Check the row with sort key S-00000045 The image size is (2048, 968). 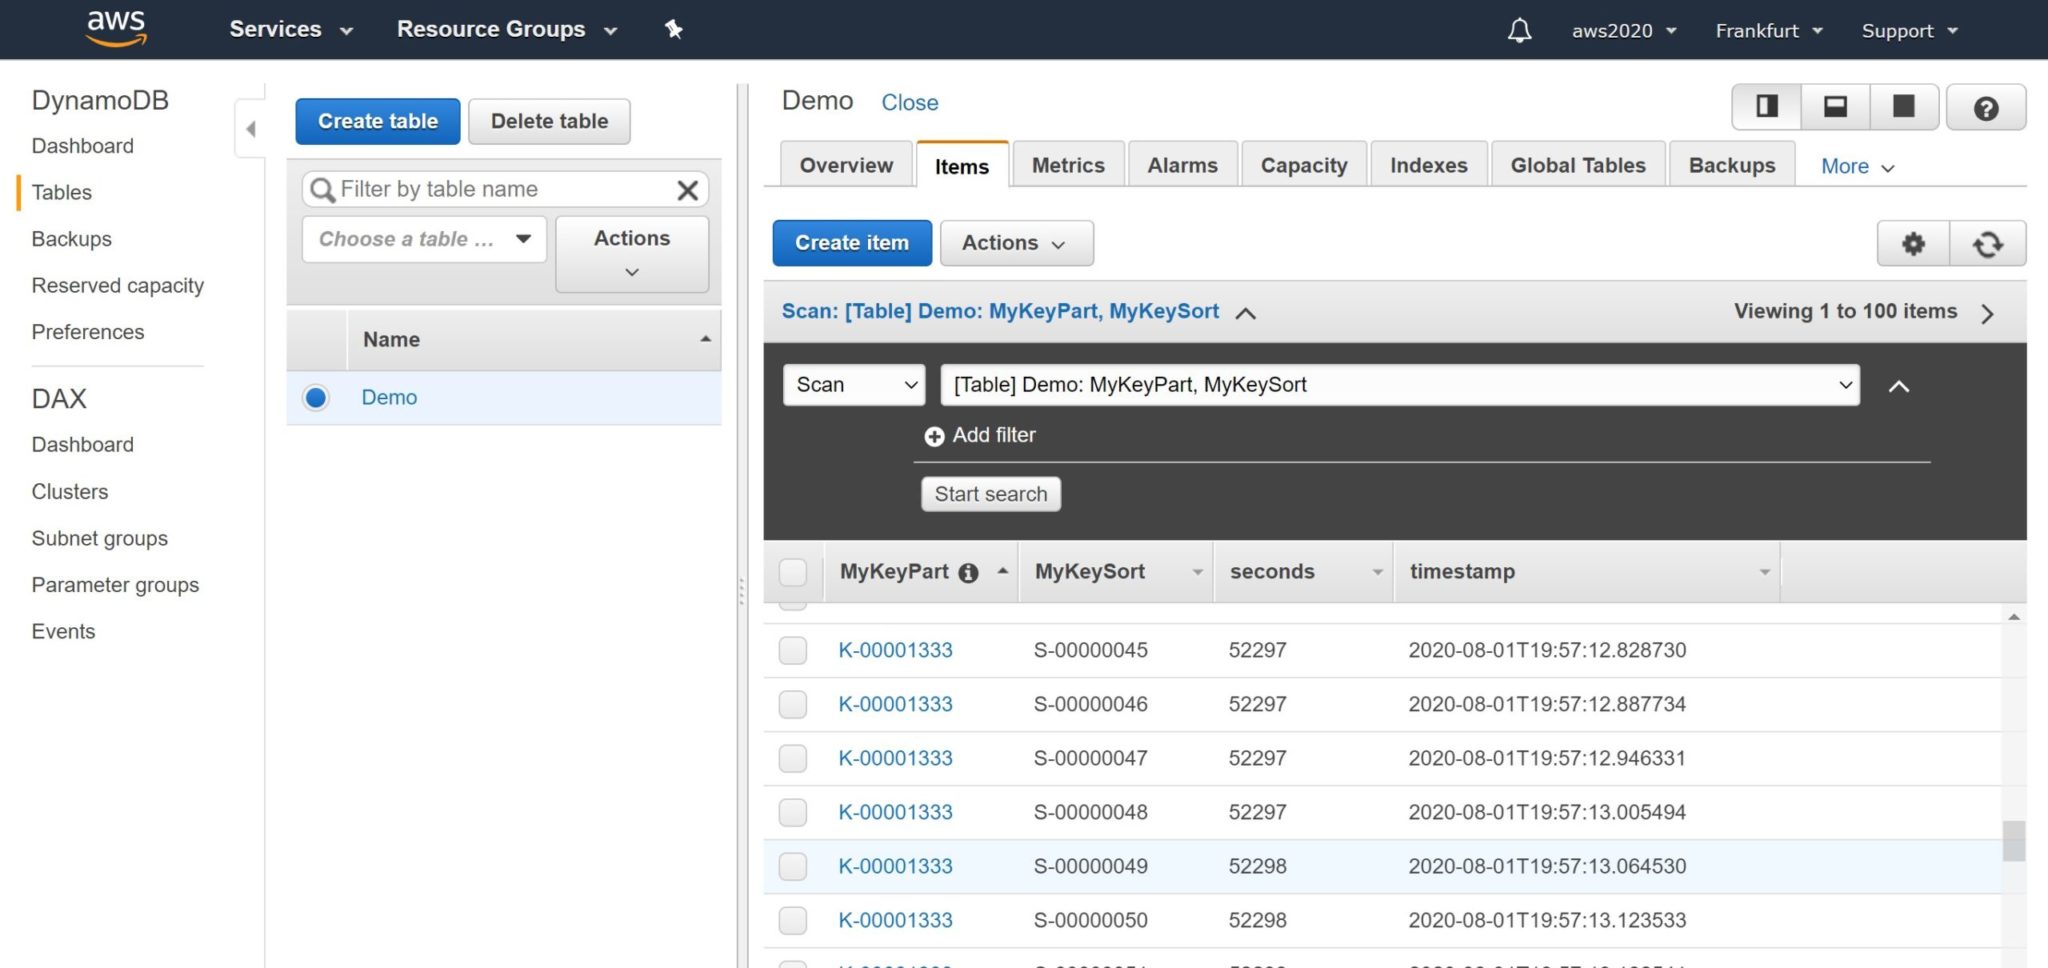(x=793, y=651)
